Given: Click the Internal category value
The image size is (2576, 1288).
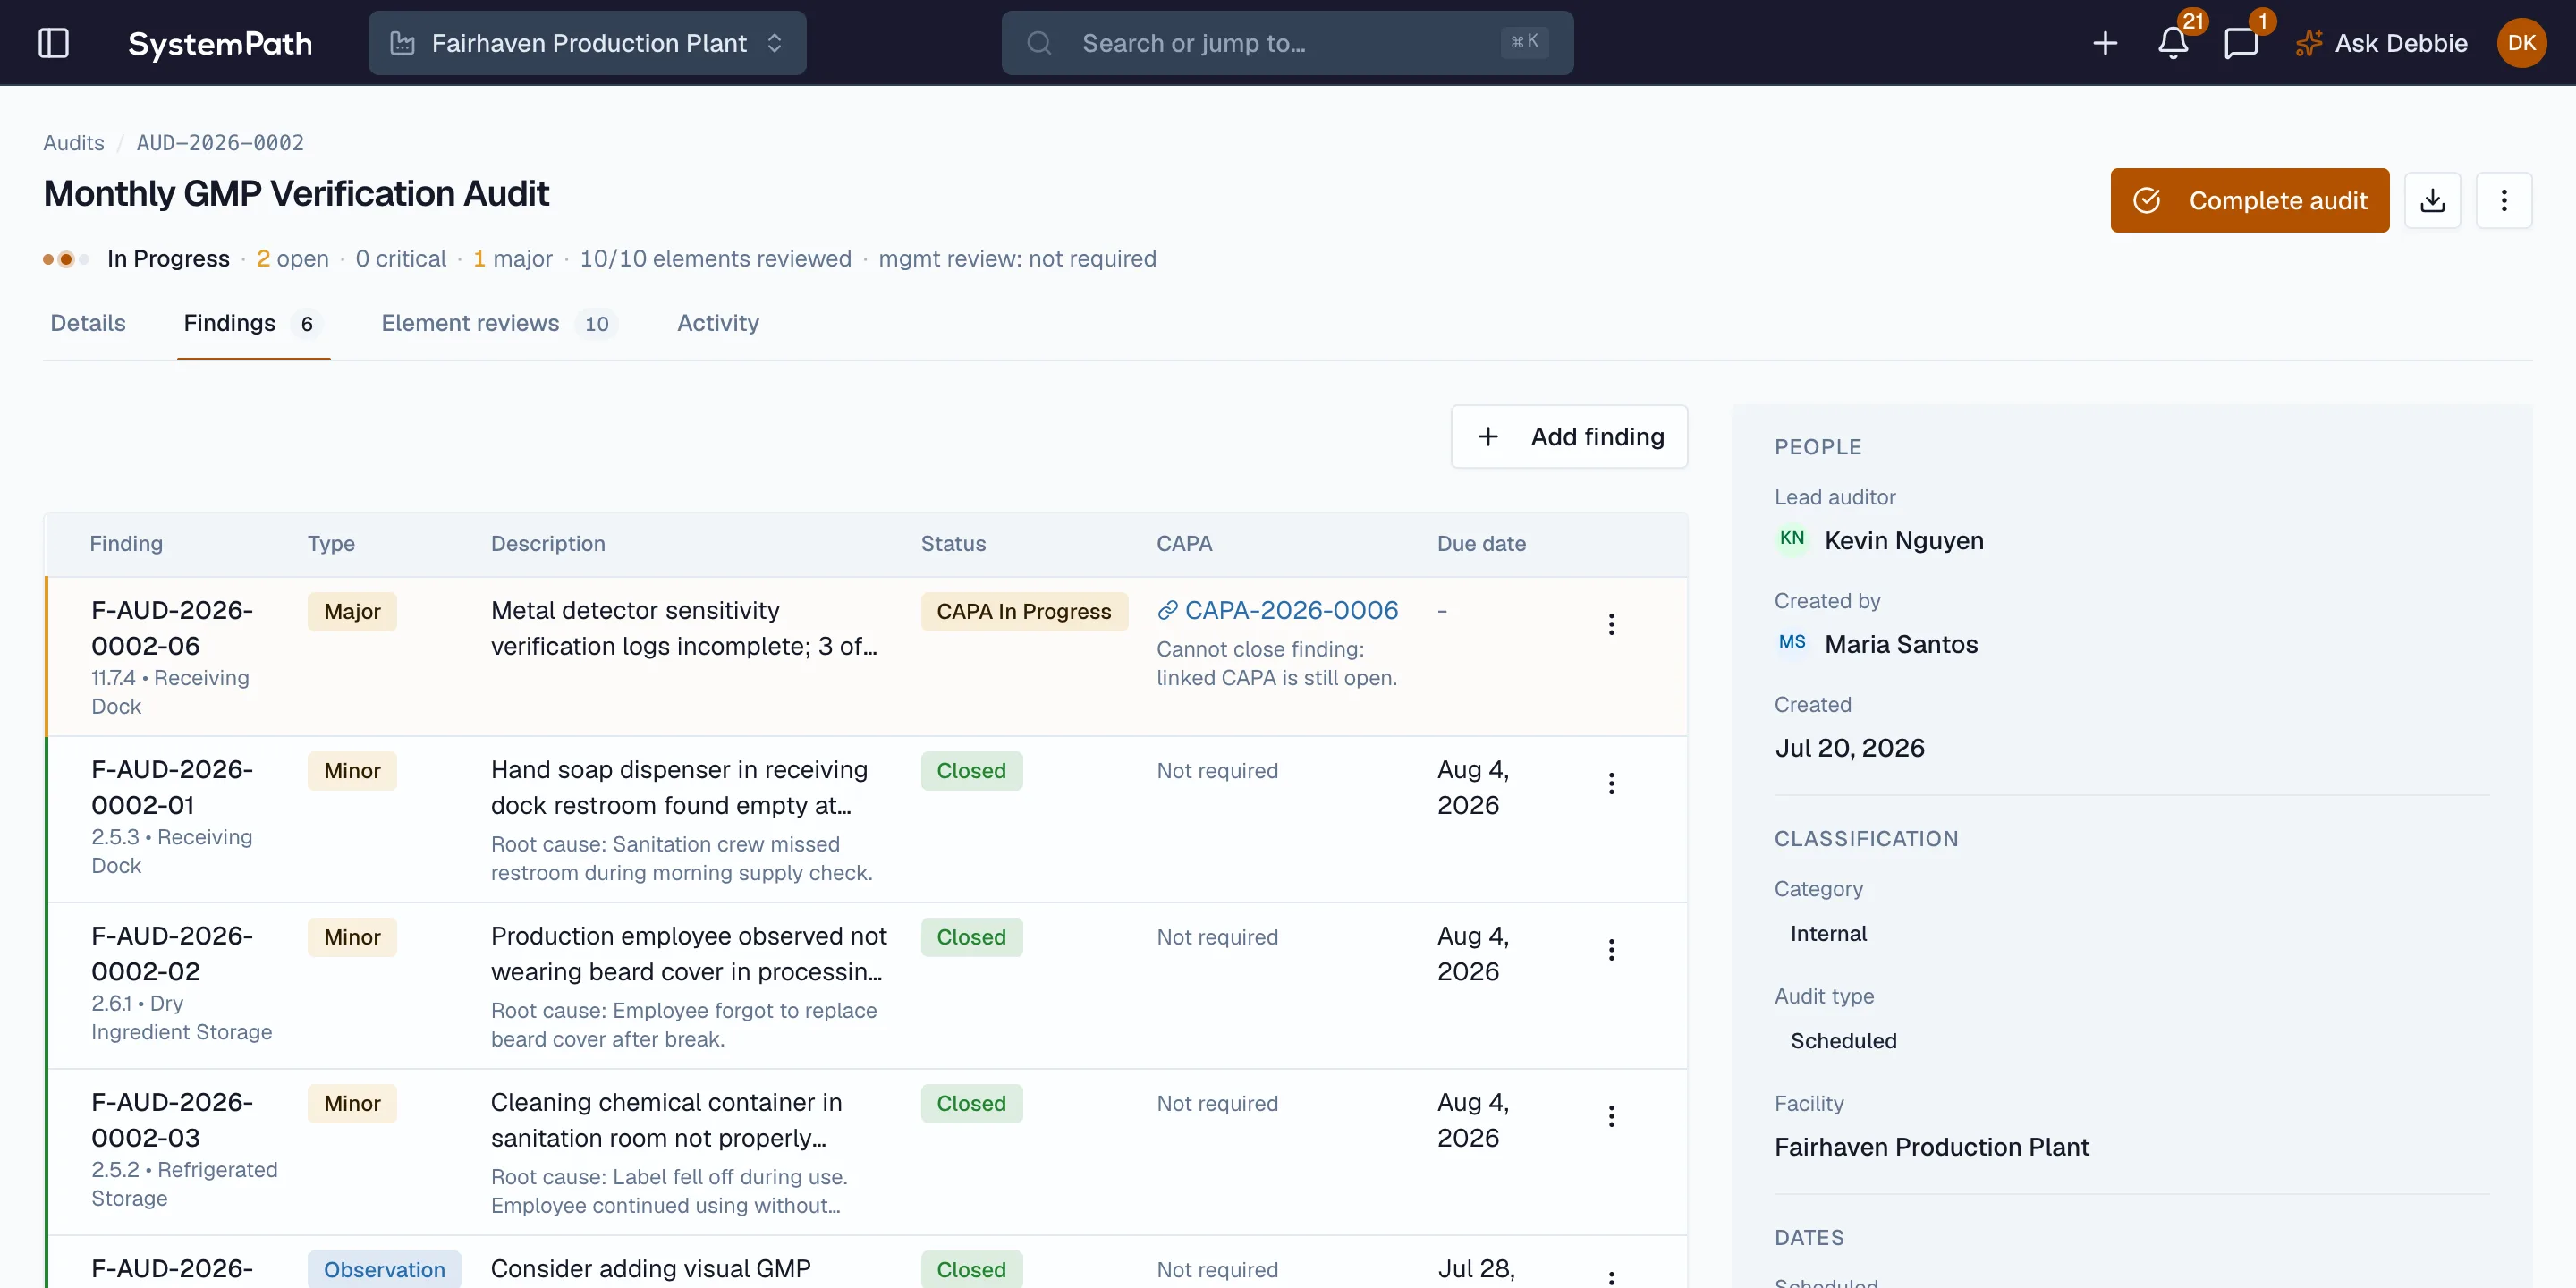Looking at the screenshot, I should click(x=1828, y=933).
